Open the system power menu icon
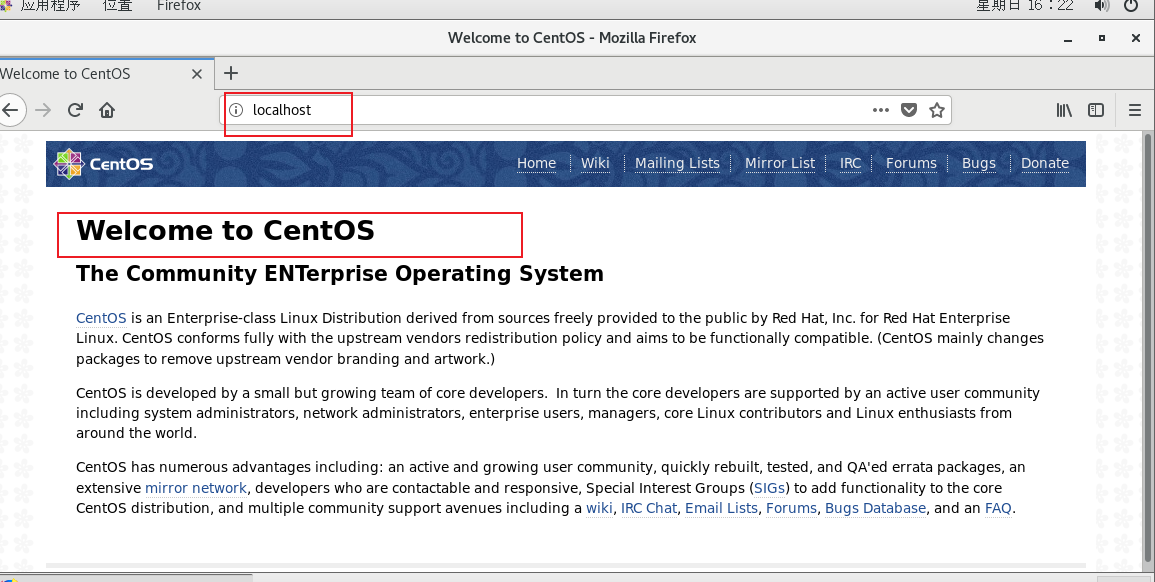This screenshot has height=582, width=1155. 1131,6
